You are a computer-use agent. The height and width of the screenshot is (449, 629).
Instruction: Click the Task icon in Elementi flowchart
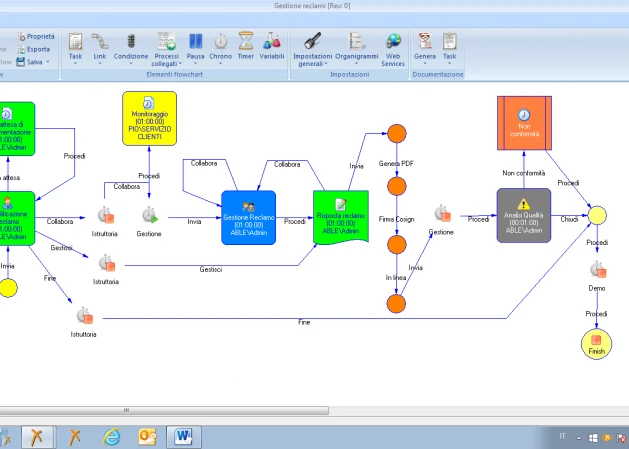[75, 41]
